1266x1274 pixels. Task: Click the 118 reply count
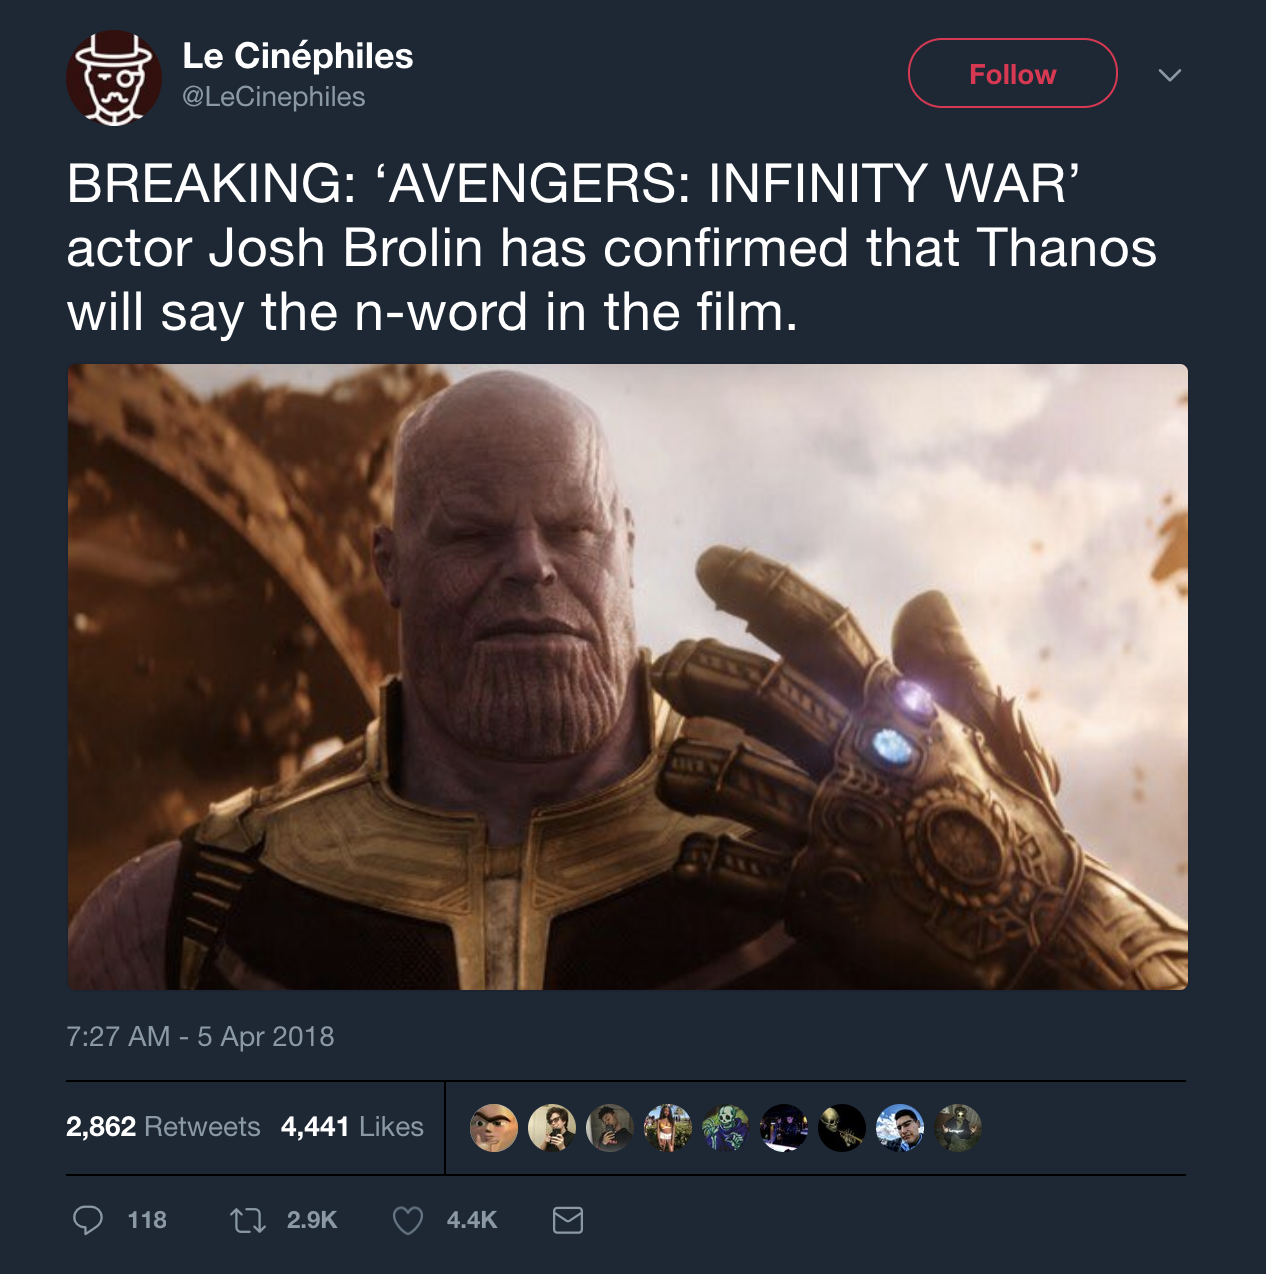tap(147, 1220)
